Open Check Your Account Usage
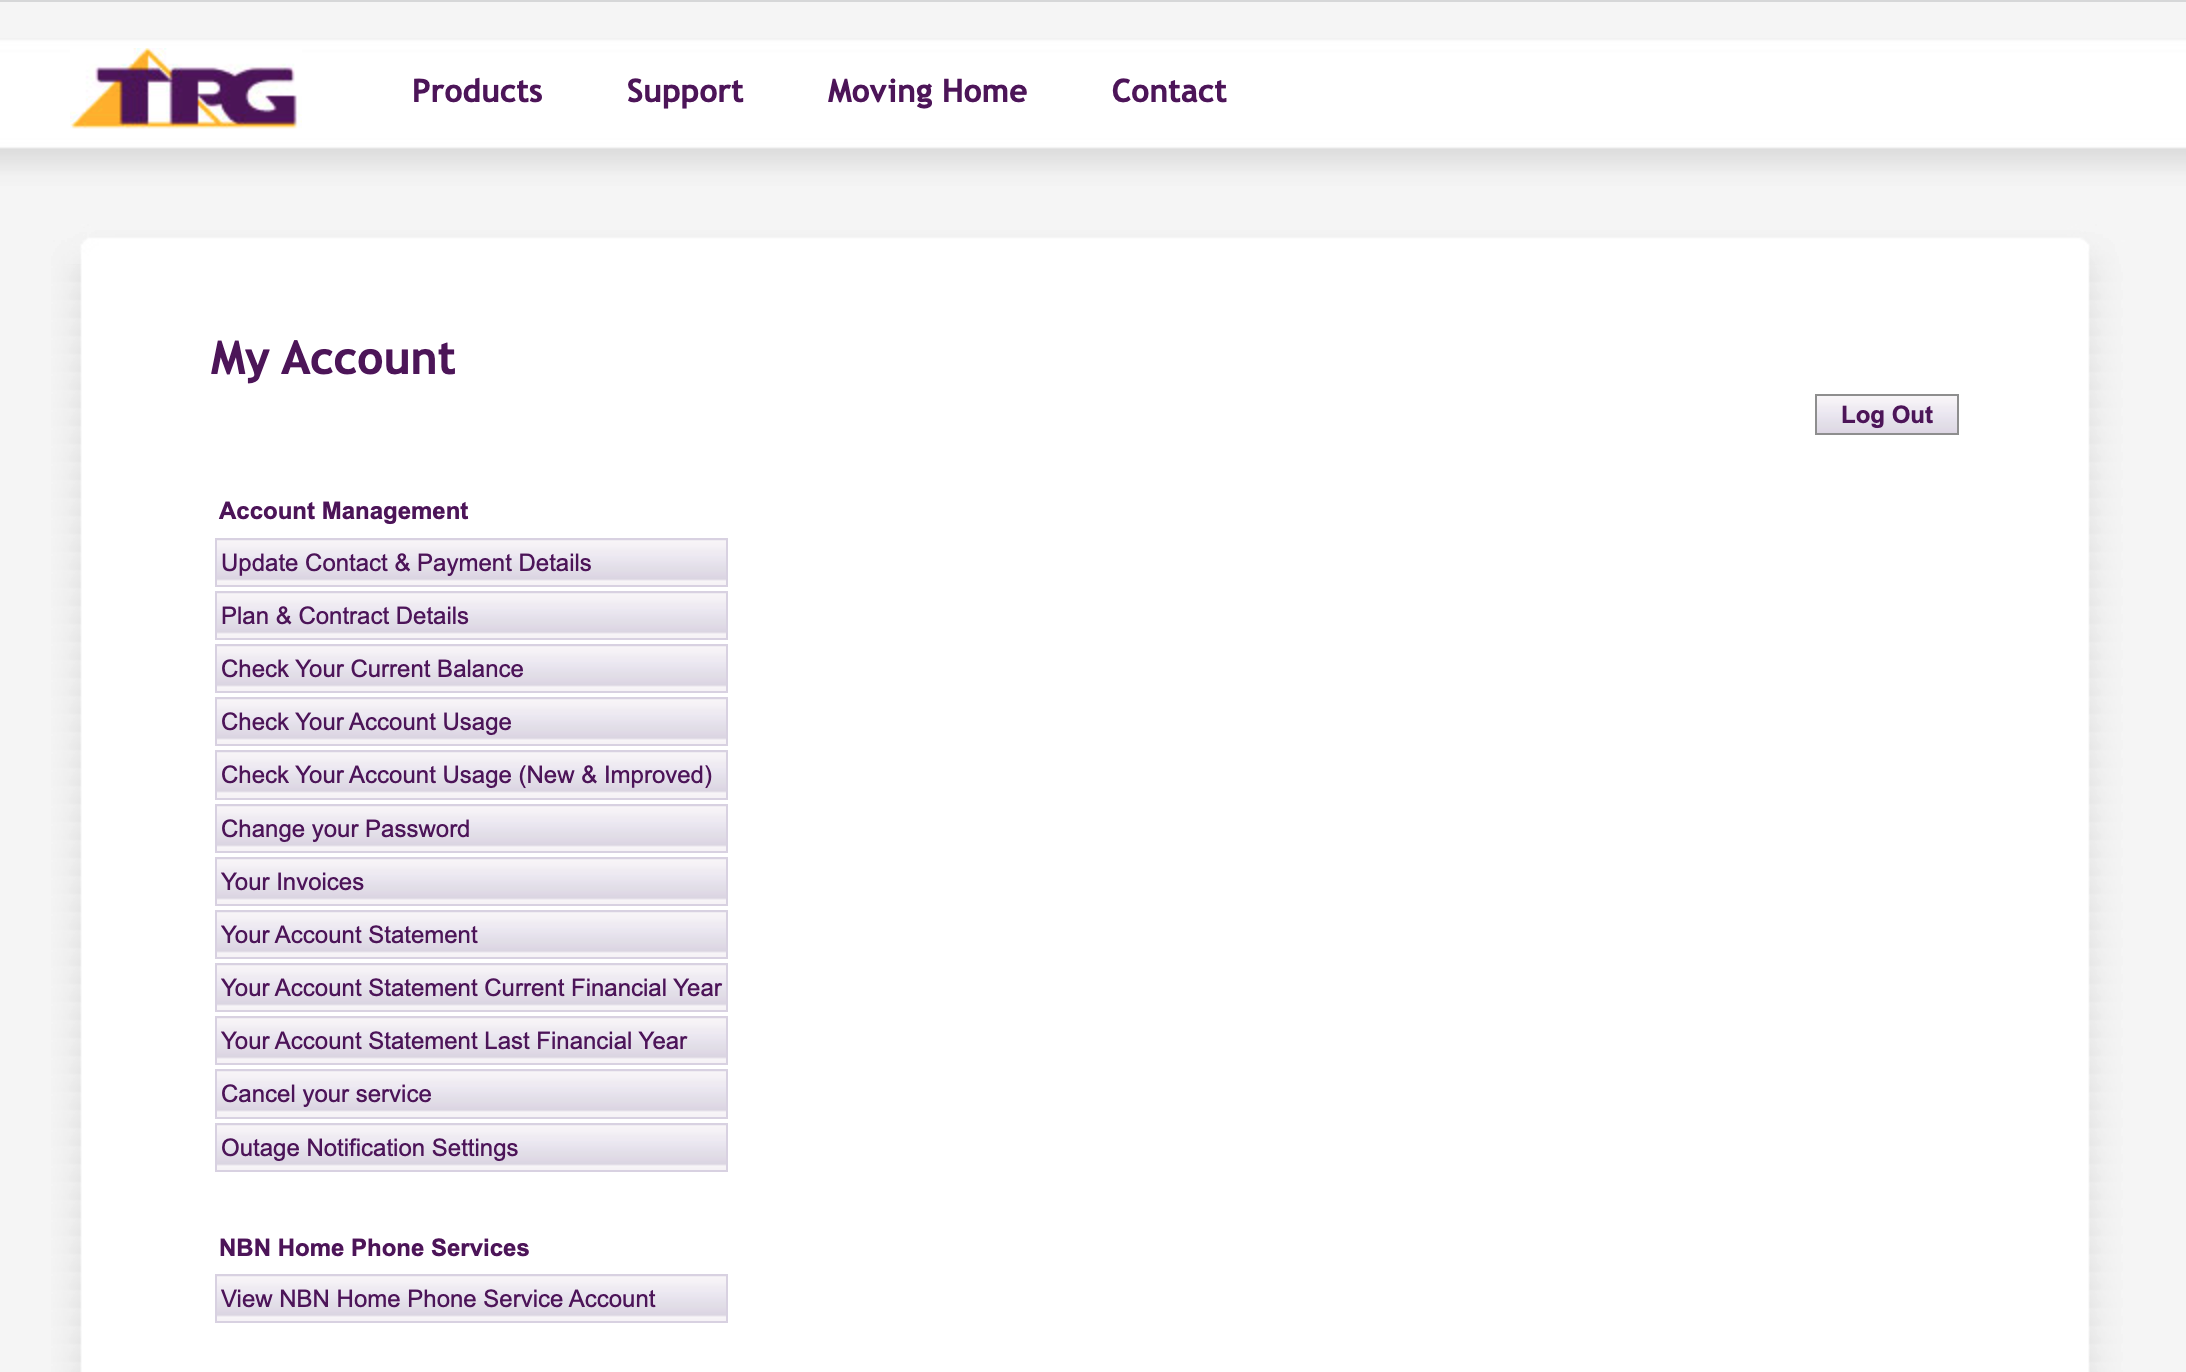2186x1372 pixels. [x=470, y=721]
